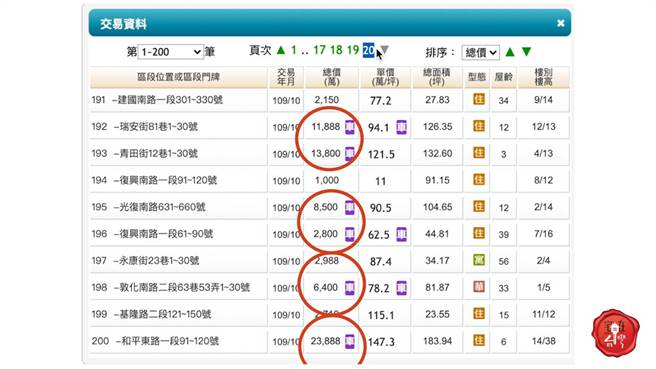Click parking icon next to 6,400 price
Viewport: 656px width, 369px height.
350,287
